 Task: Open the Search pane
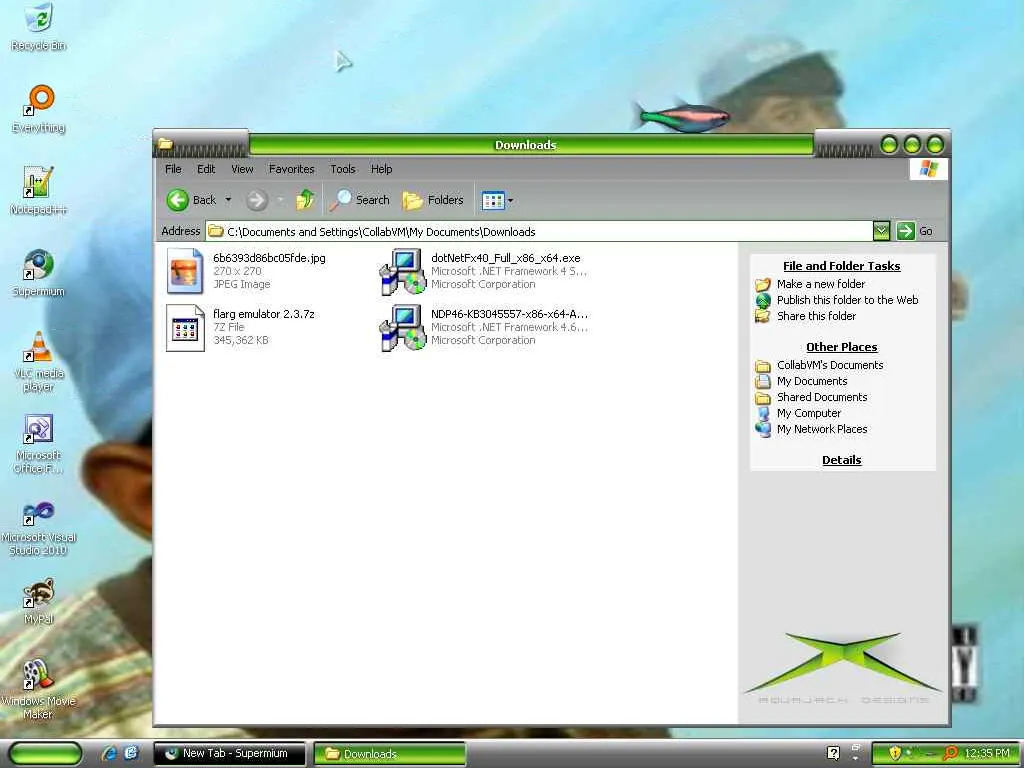359,200
